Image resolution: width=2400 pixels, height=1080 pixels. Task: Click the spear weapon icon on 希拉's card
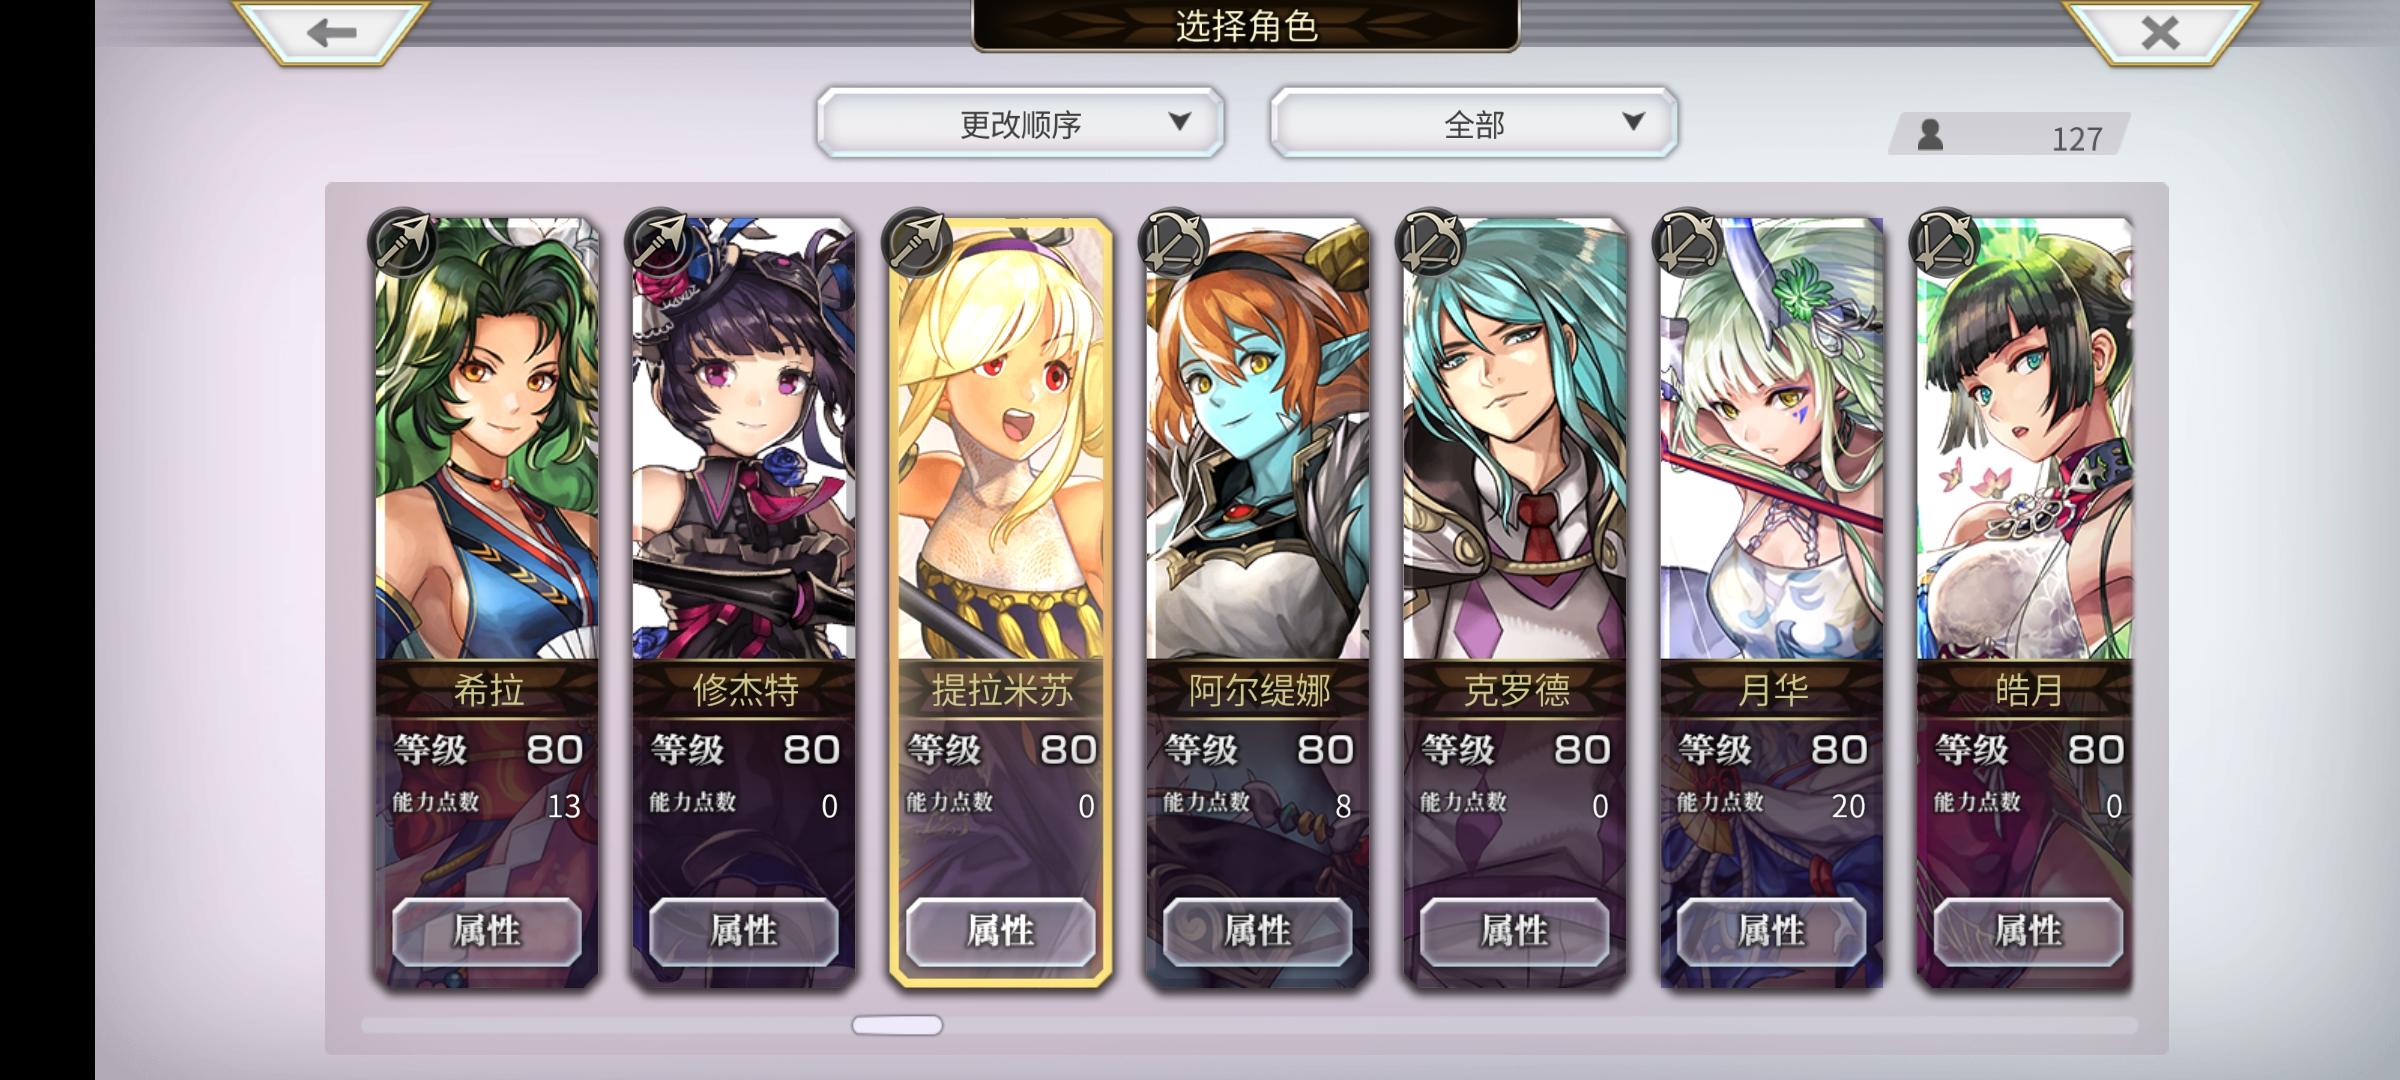(x=402, y=243)
